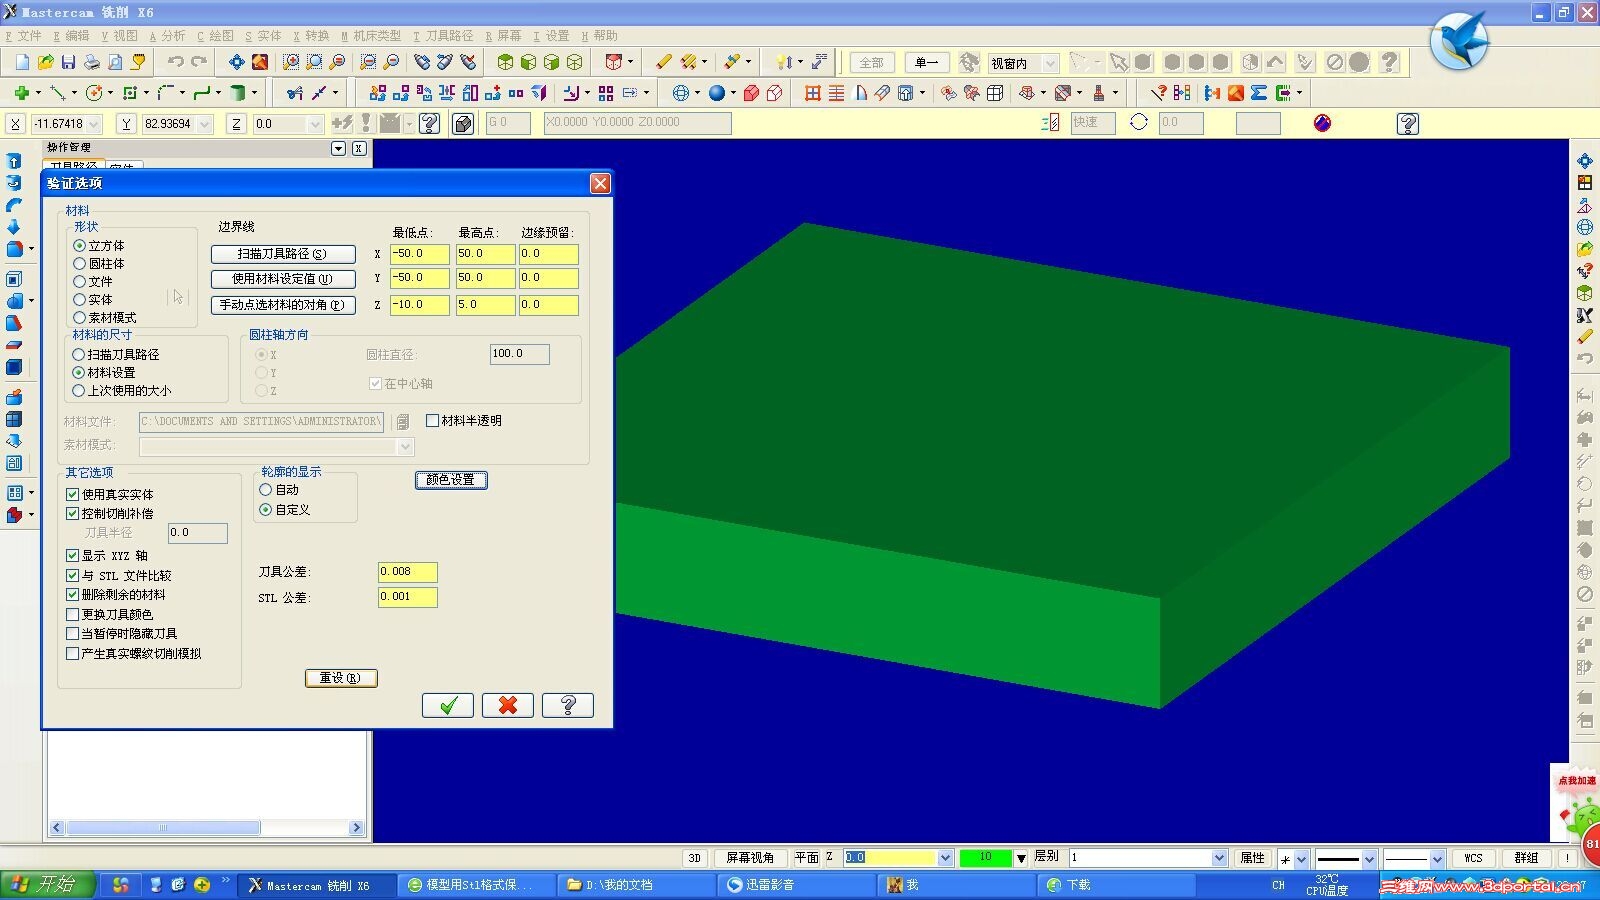The width and height of the screenshot is (1600, 900).
Task: Select the 自动 outline display radio
Action: (266, 490)
